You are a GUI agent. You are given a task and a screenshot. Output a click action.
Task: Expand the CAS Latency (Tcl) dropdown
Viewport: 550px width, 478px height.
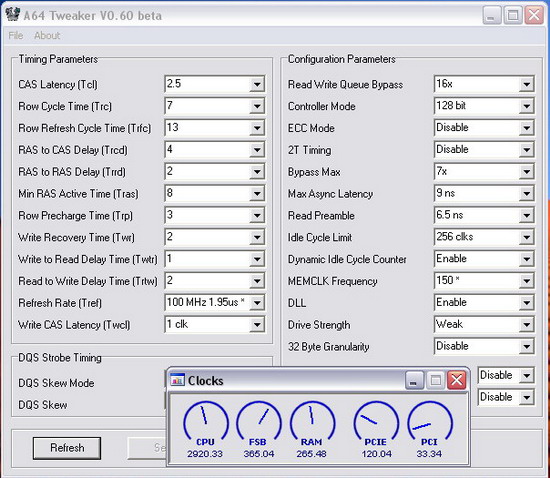(x=257, y=84)
